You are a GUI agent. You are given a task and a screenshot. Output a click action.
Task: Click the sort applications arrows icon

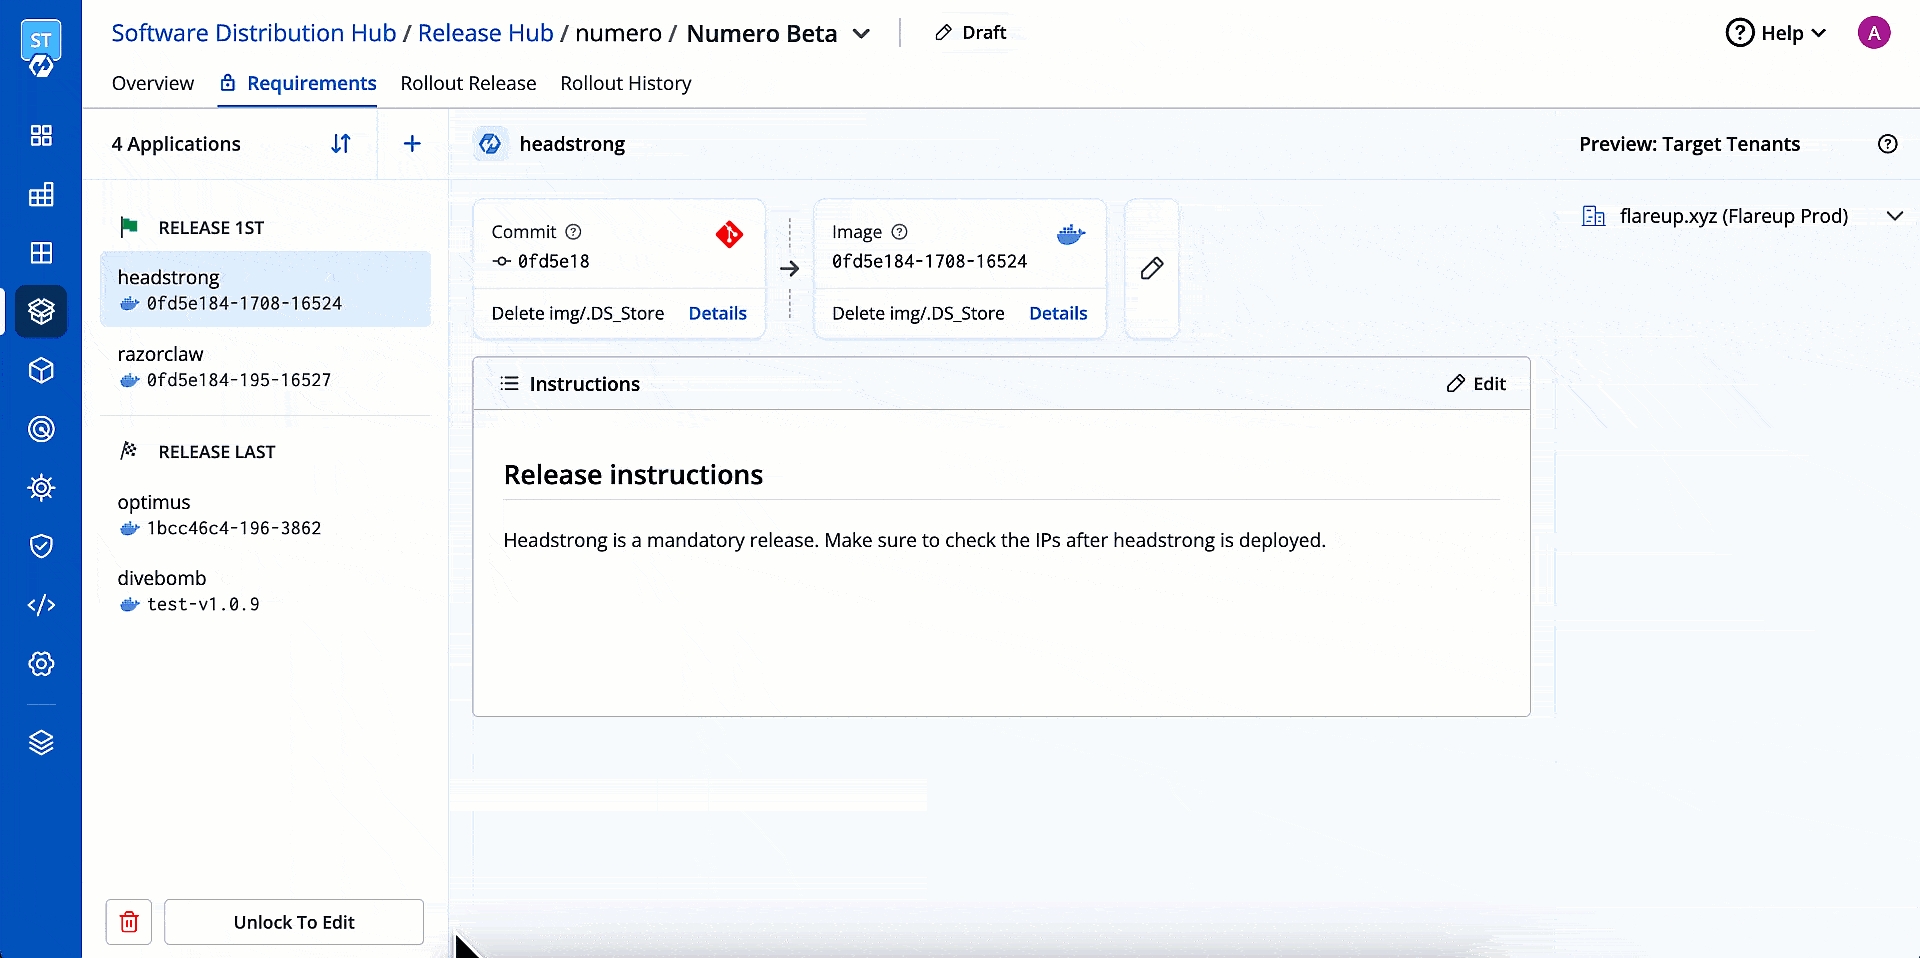pos(341,144)
